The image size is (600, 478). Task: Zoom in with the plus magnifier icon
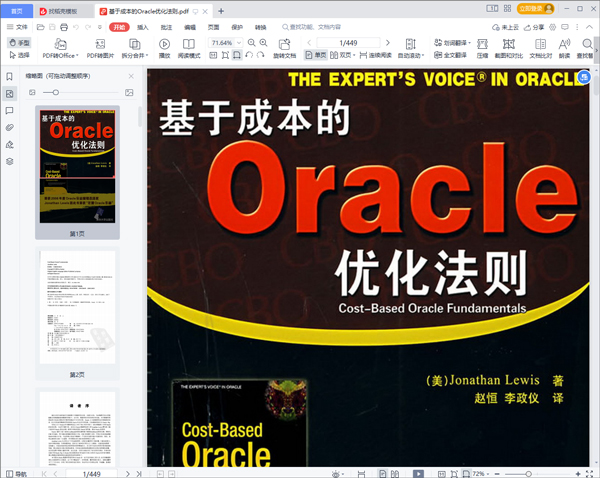[264, 42]
